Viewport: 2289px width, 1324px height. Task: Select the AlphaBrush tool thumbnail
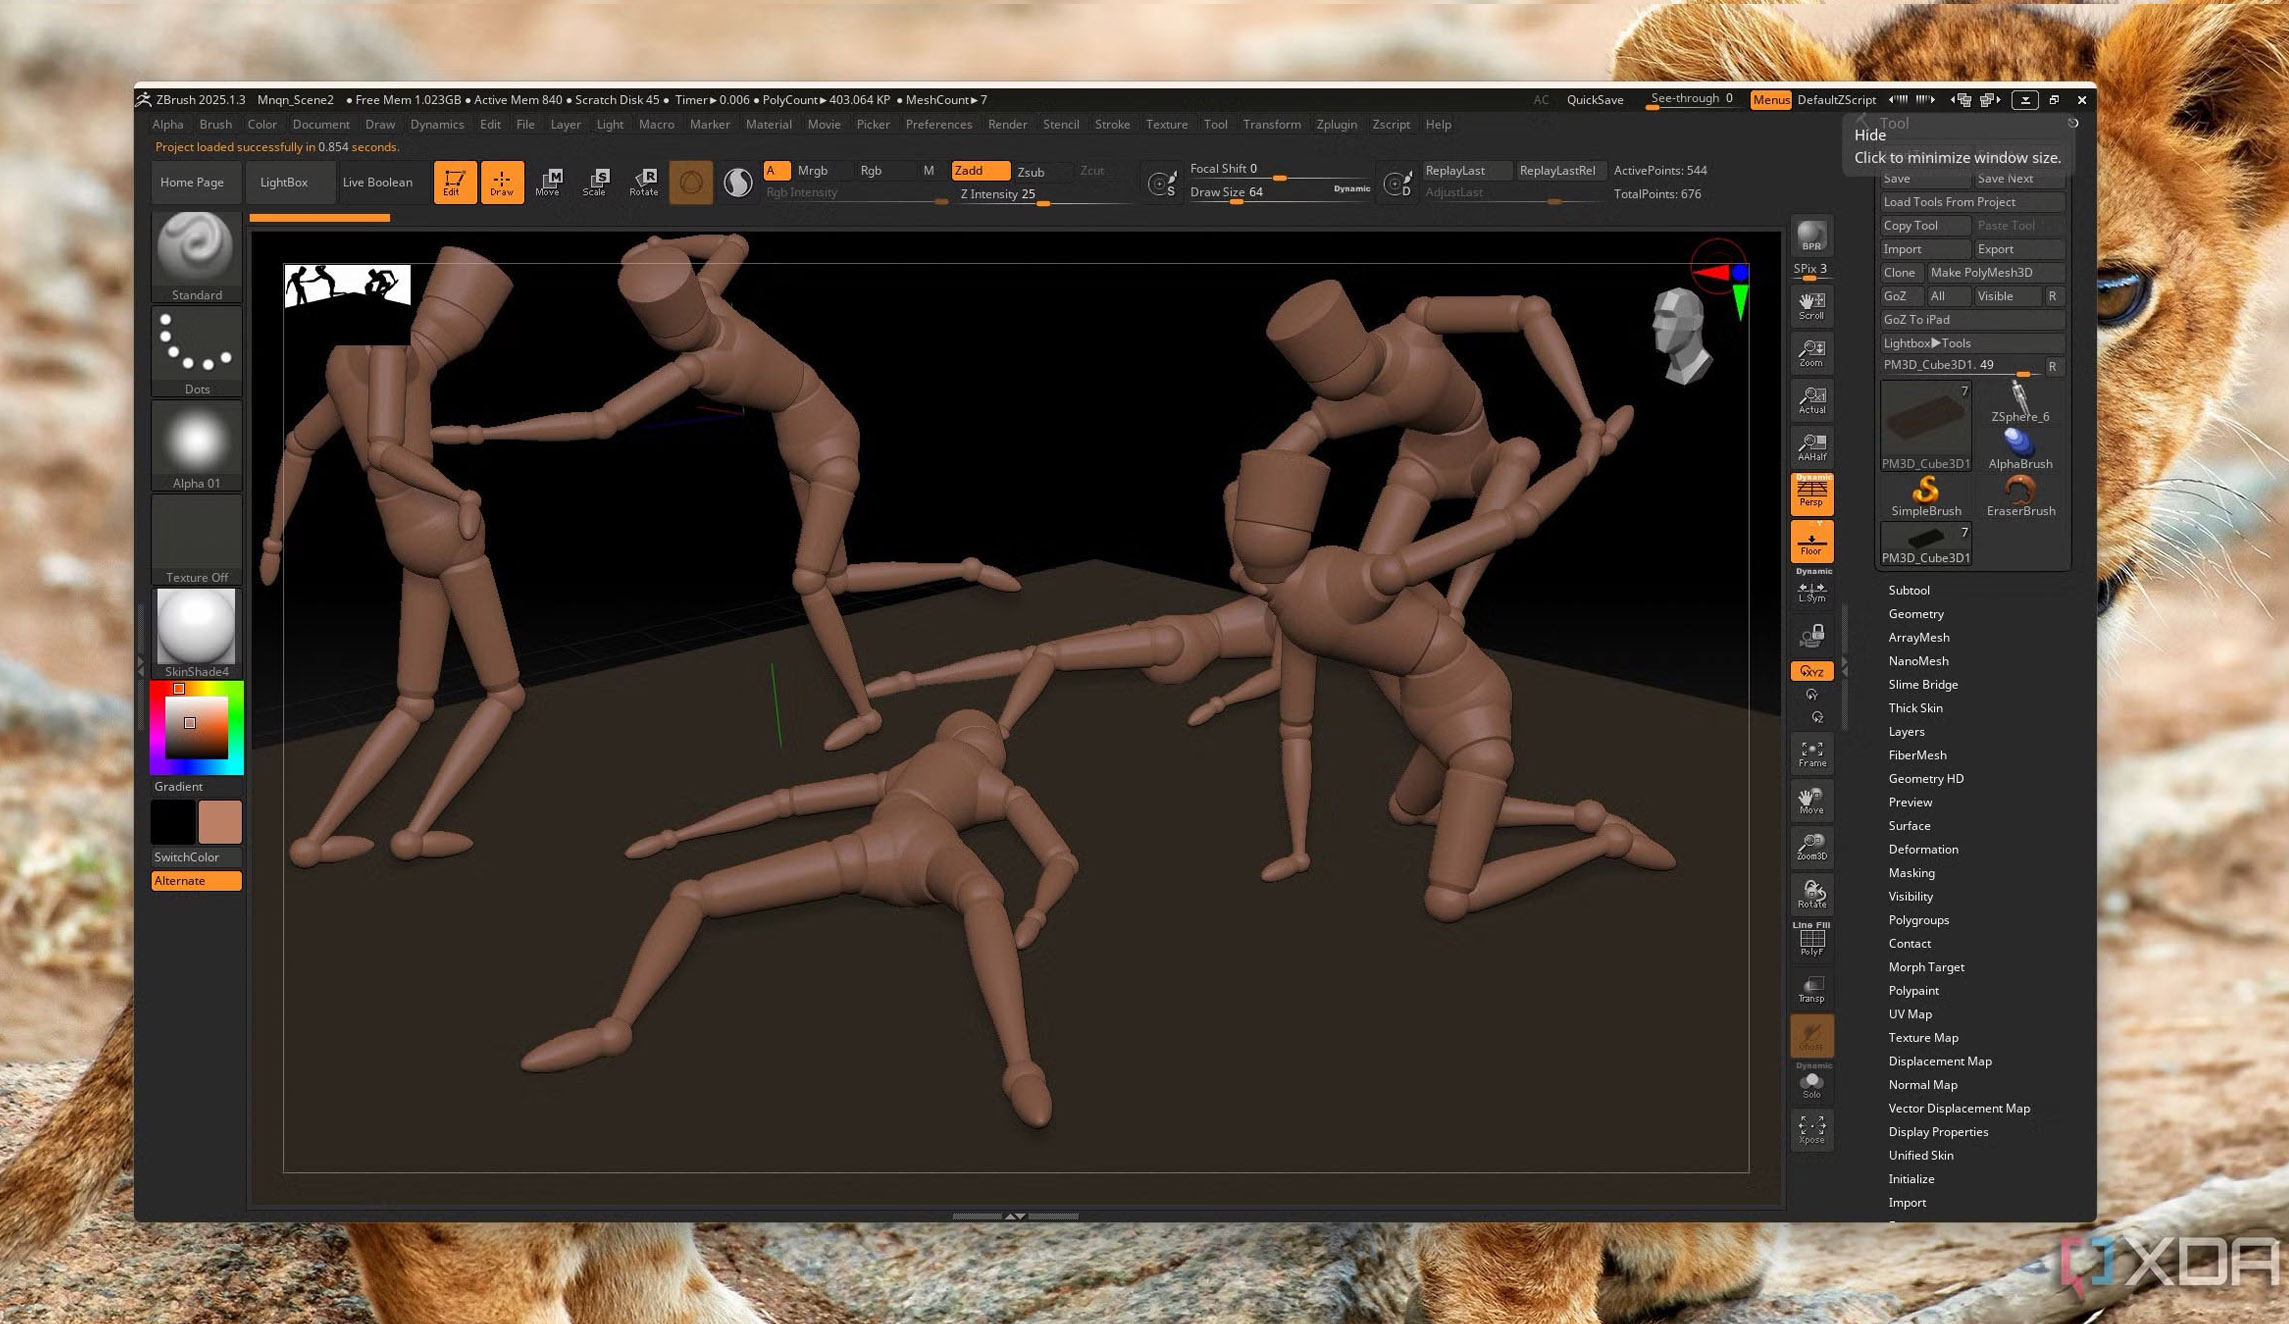(2020, 449)
